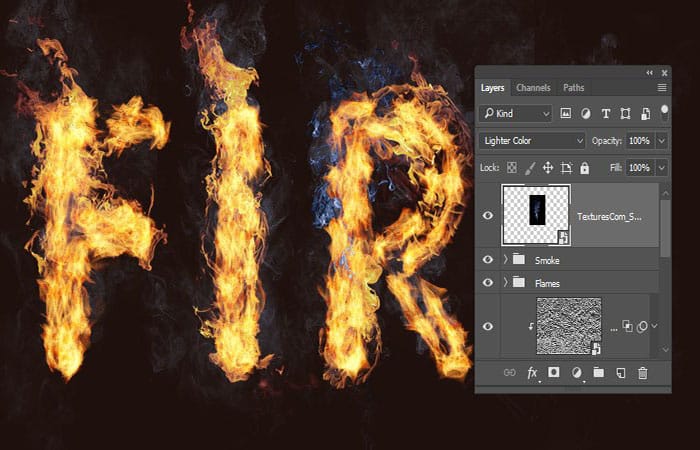Switch to the Channels tab

(x=533, y=88)
